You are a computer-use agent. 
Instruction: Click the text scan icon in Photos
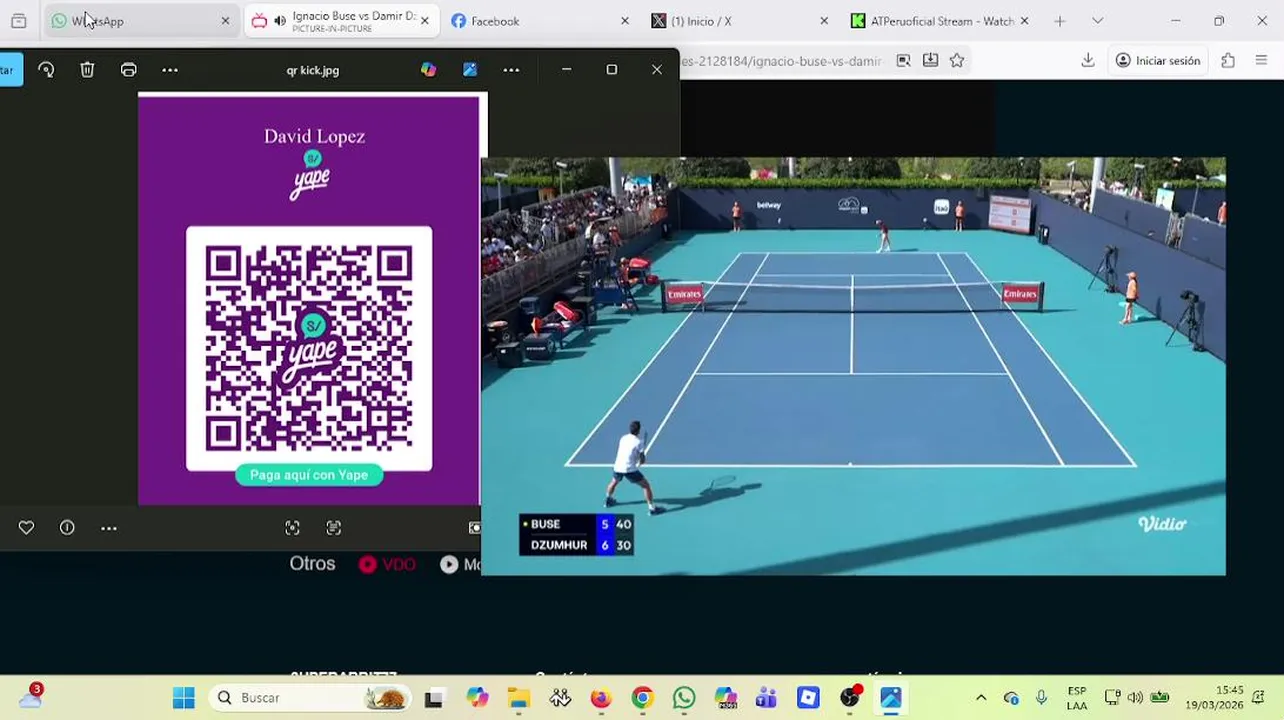pyautogui.click(x=334, y=528)
